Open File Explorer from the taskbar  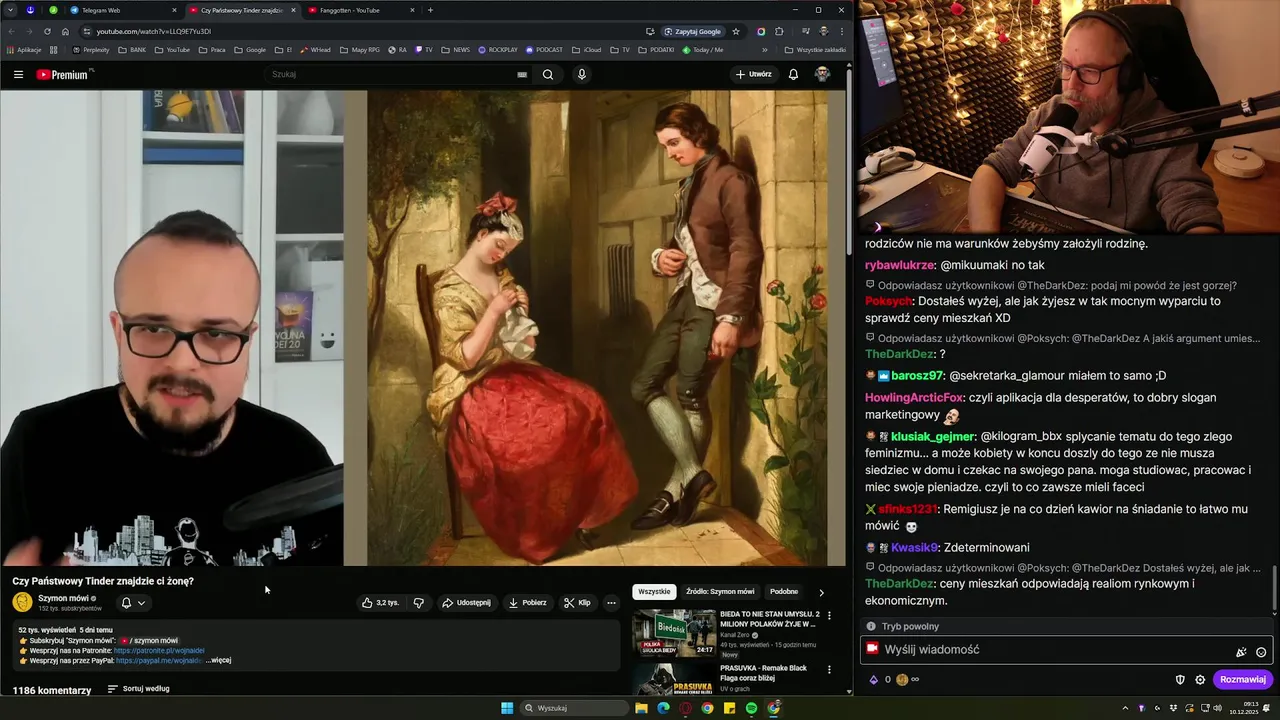[641, 708]
